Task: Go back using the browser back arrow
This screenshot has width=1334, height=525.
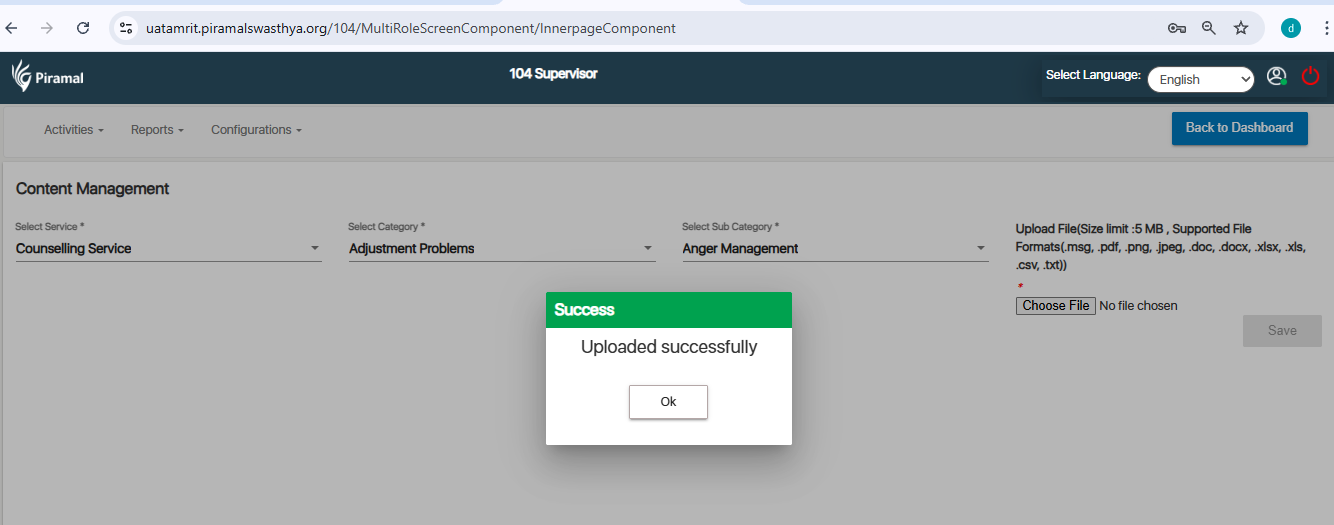Action: (x=12, y=28)
